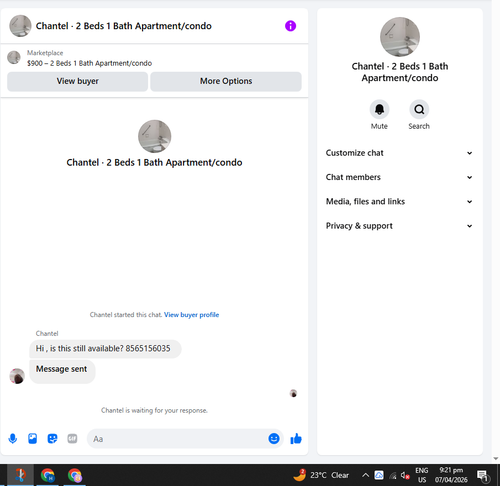Expand Chat members section
Viewport: 500px width, 486px height.
399,177
